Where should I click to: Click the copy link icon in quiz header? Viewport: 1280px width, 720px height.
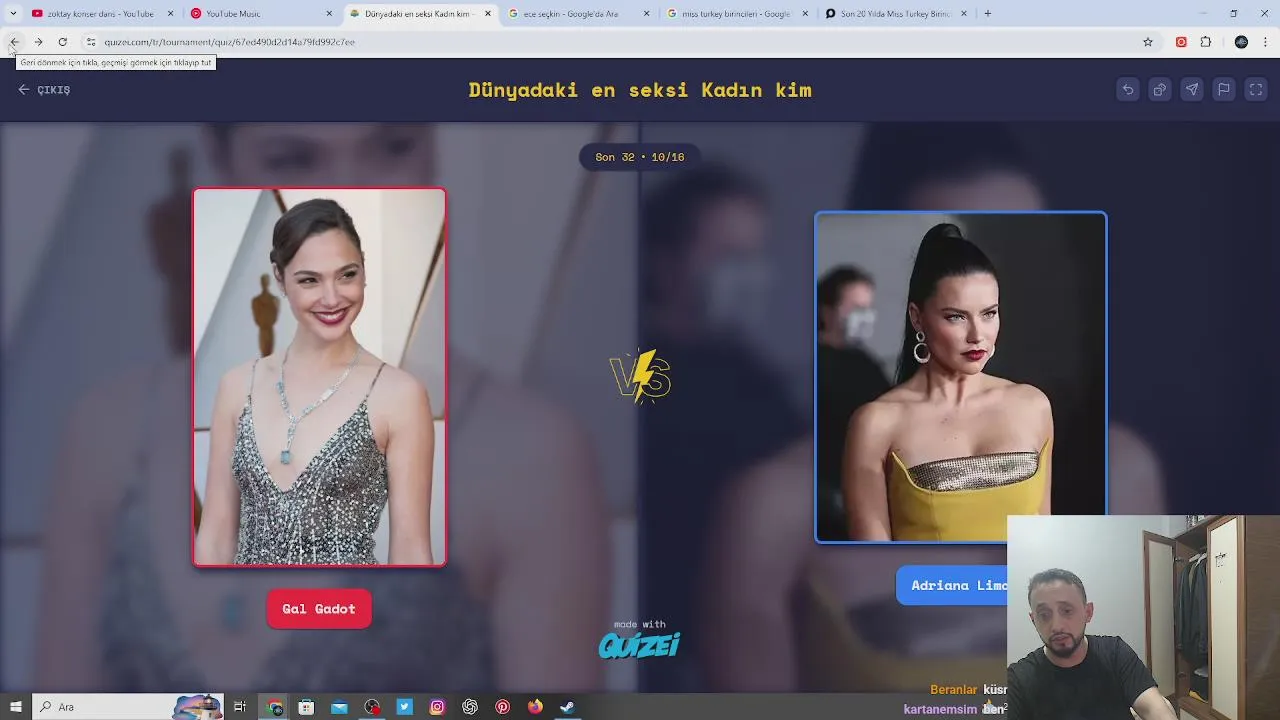click(x=1160, y=89)
